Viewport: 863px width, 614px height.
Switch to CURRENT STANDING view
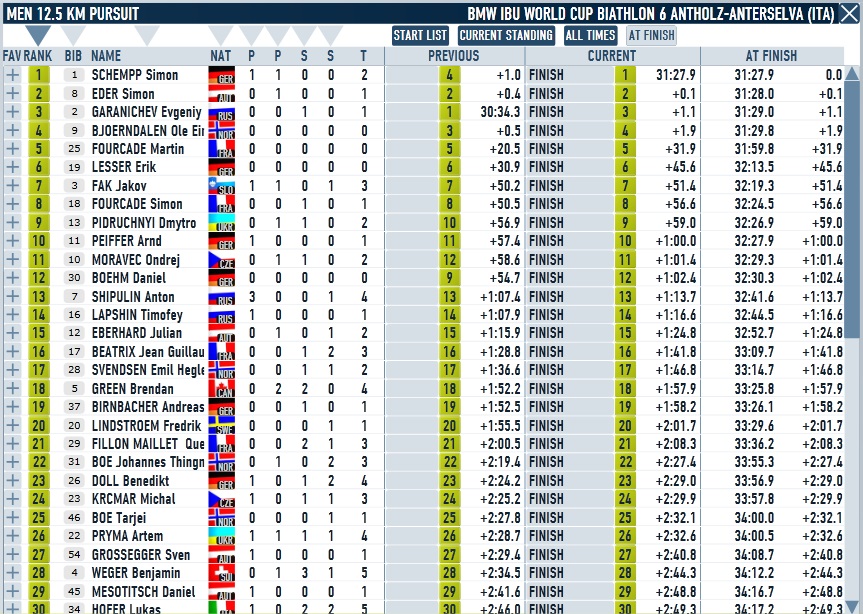point(506,36)
